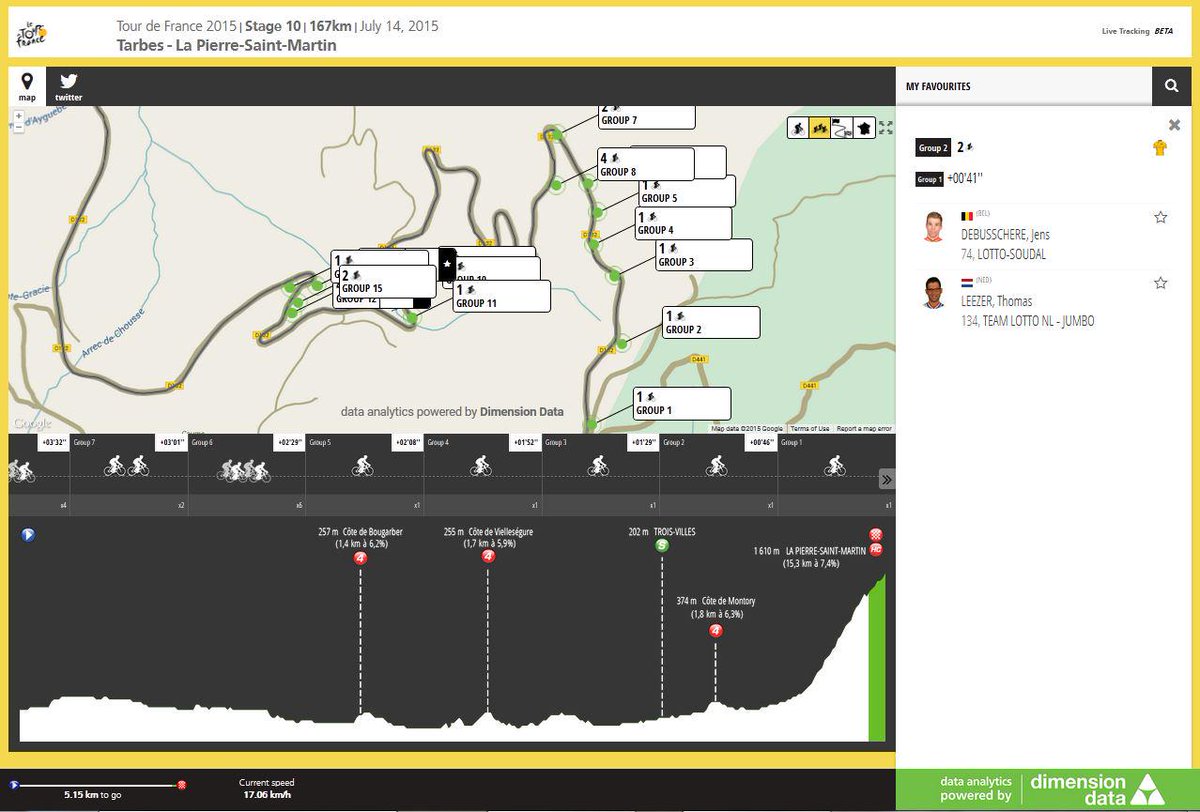Expand the map to fullscreen
The width and height of the screenshot is (1200, 812).
[885, 128]
